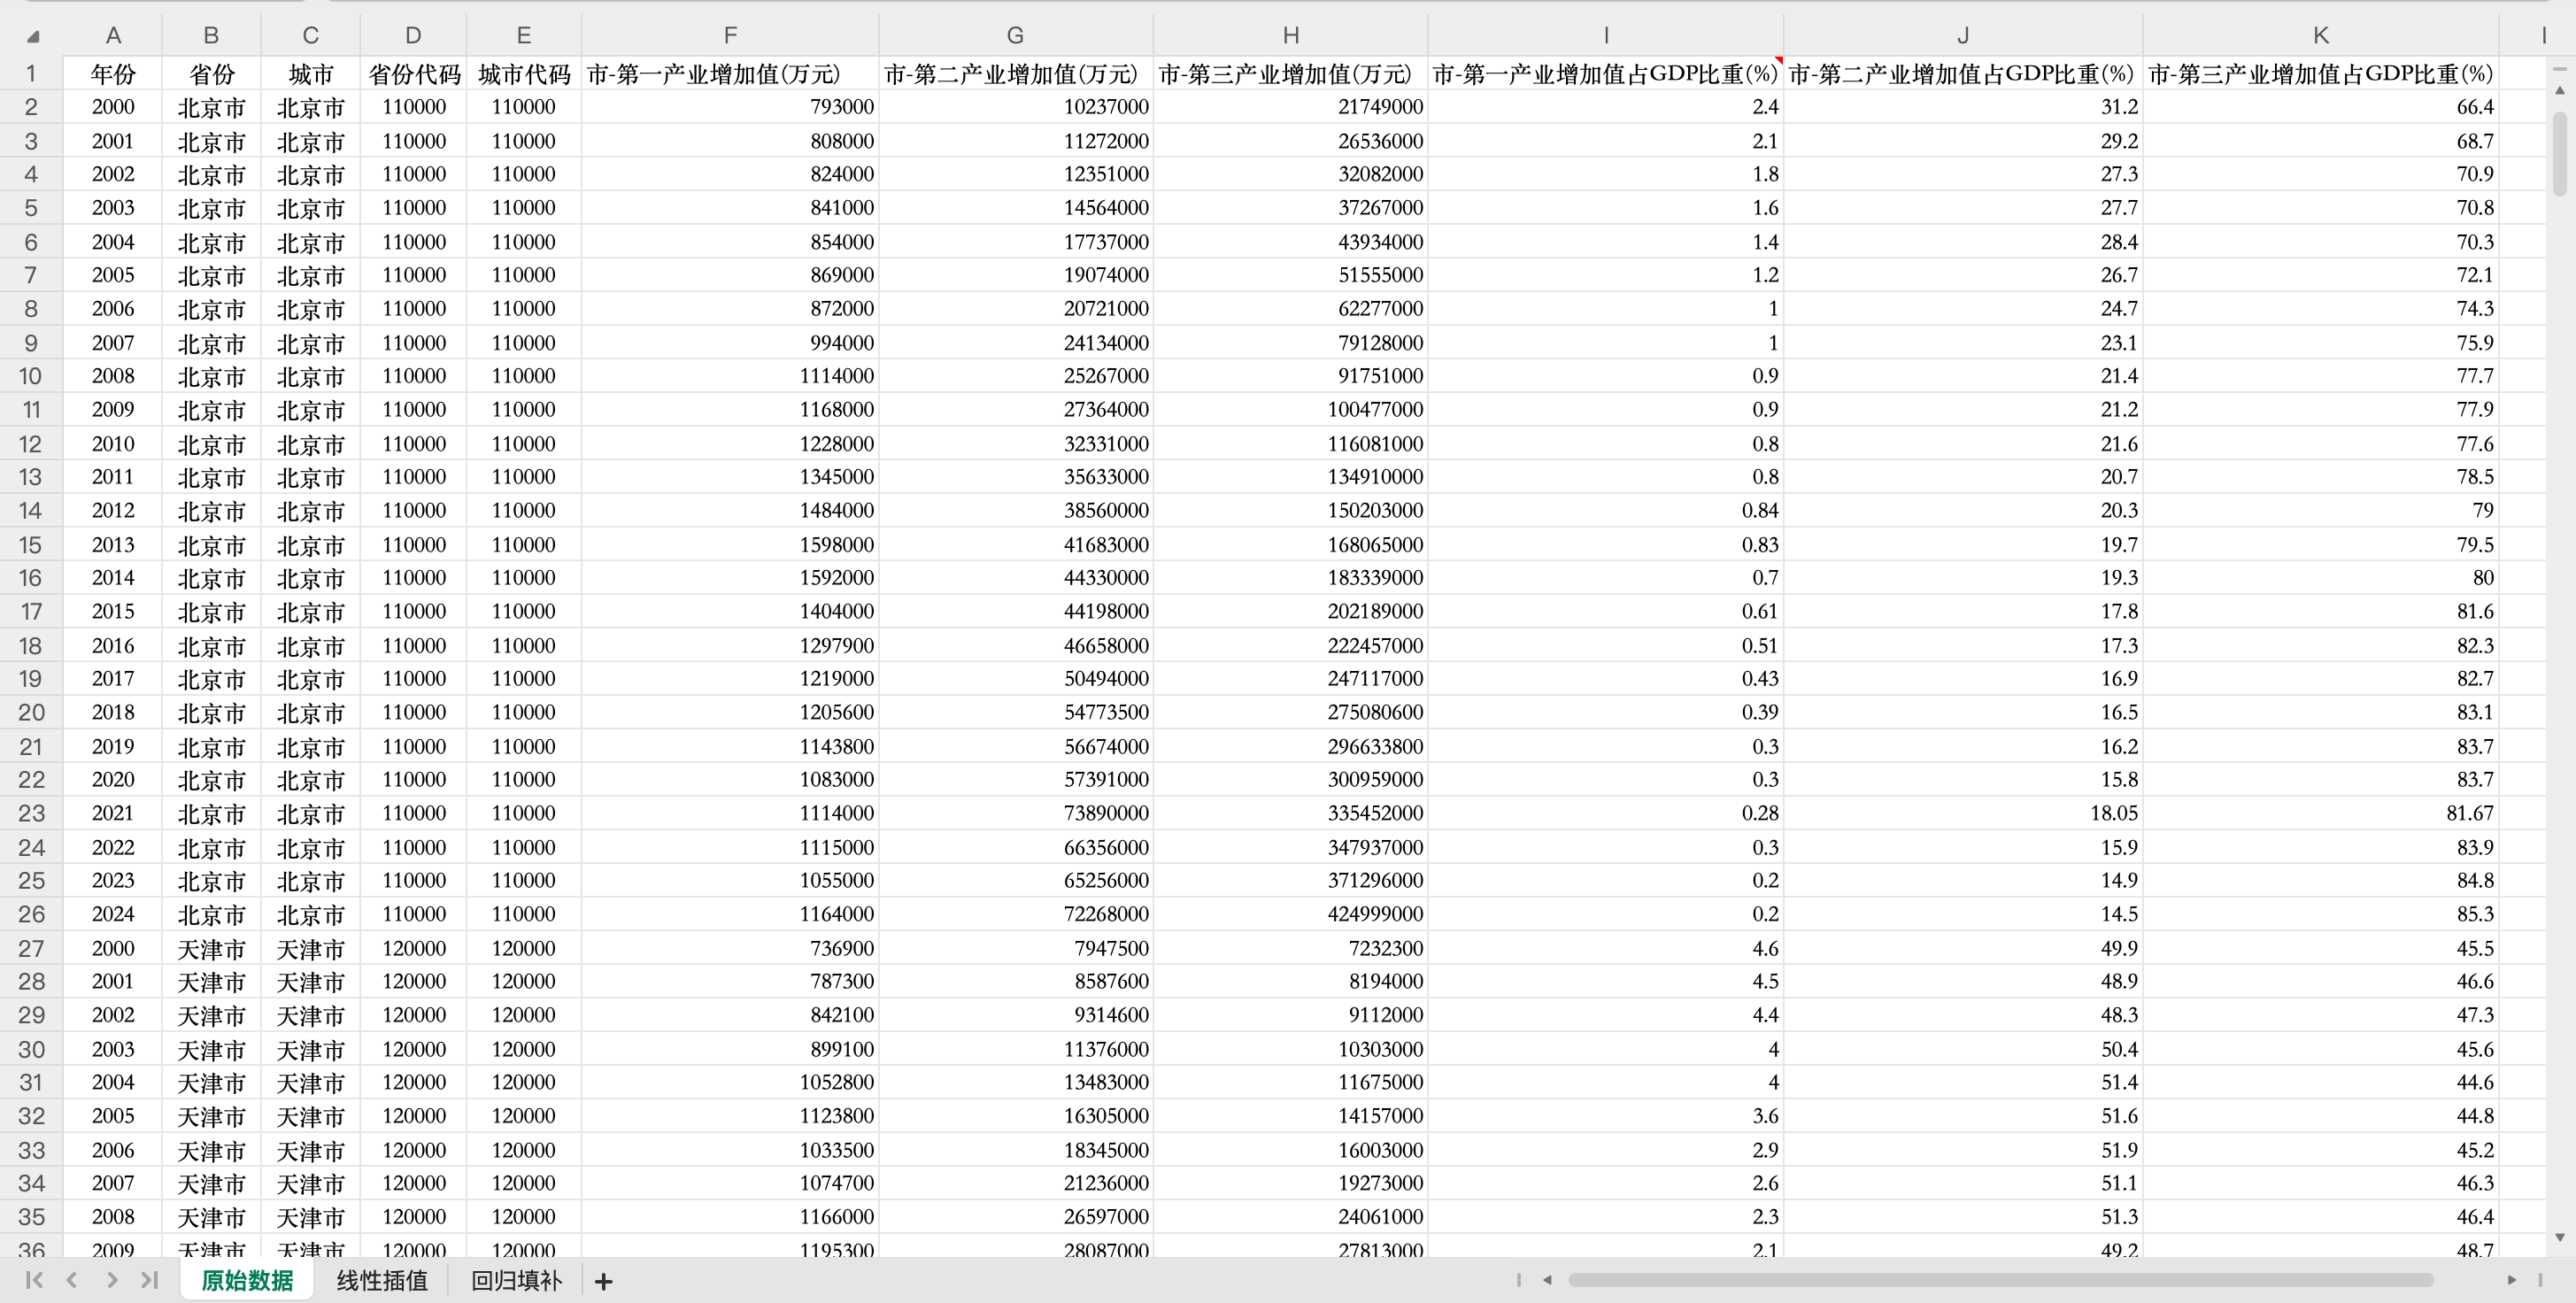Viewport: 2576px width, 1303px height.
Task: Jump to the last sheet tab
Action: point(150,1280)
